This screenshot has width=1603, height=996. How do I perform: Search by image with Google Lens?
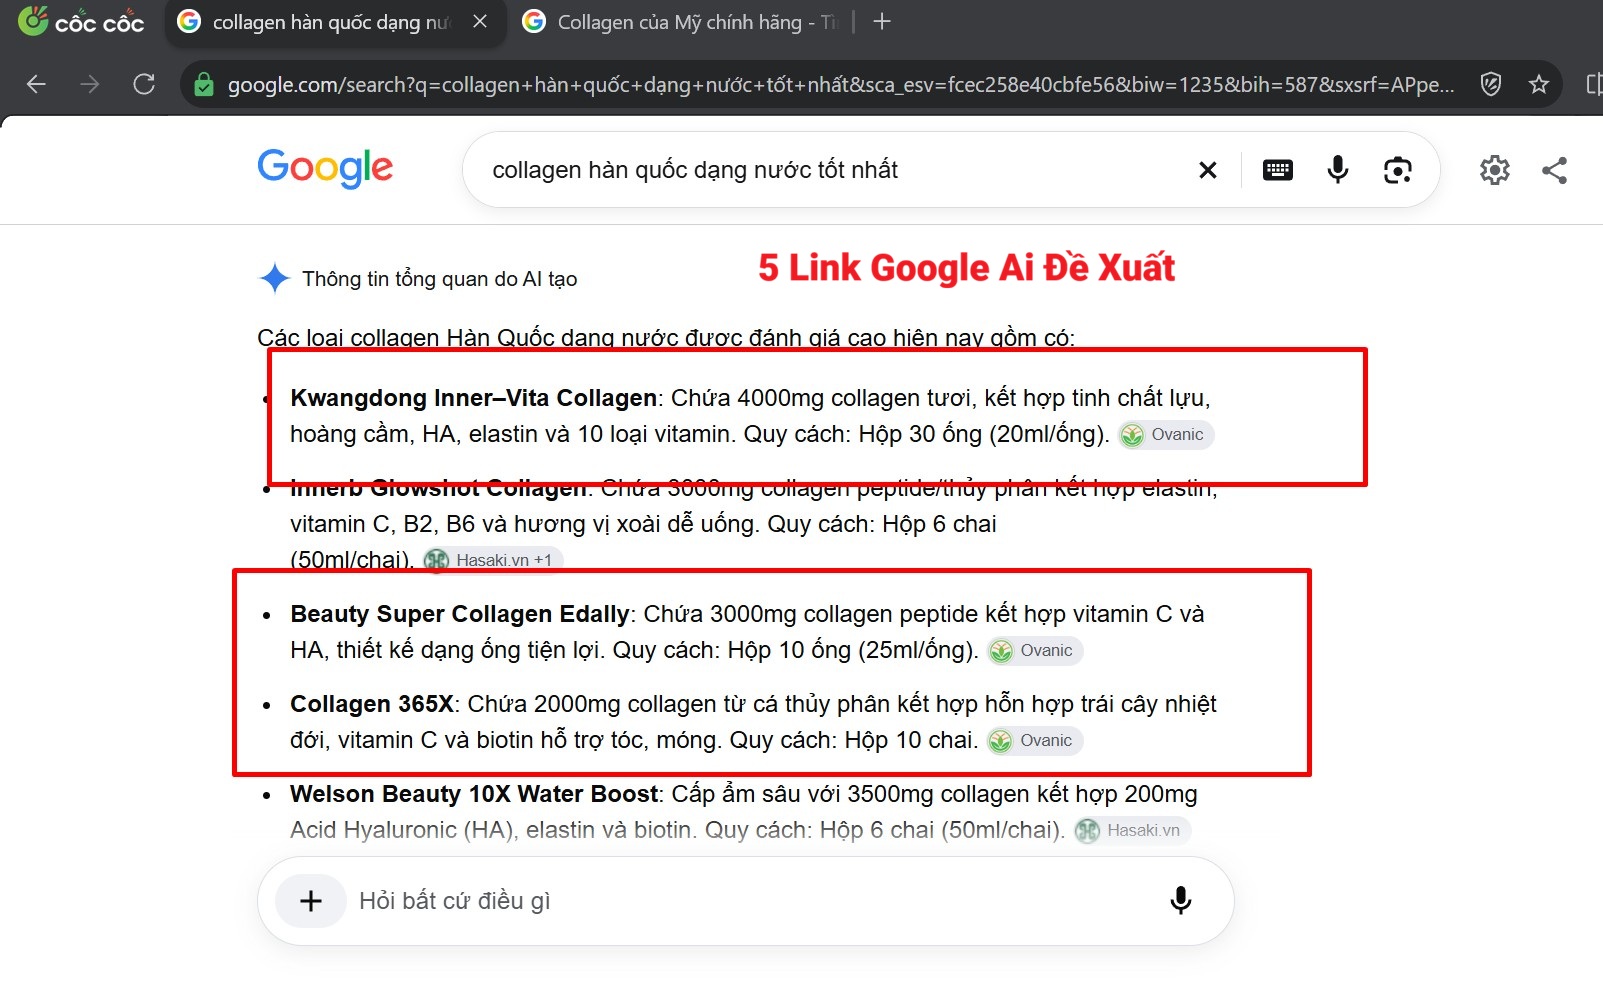[x=1398, y=170]
